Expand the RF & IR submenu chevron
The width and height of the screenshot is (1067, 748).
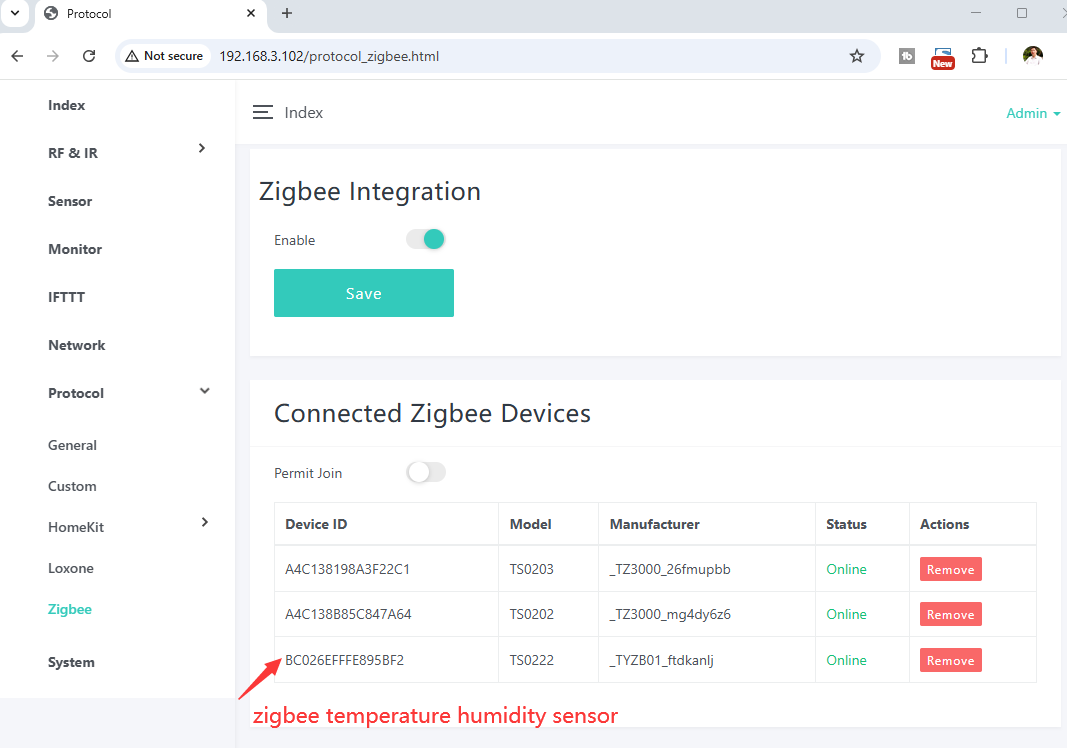click(x=202, y=148)
